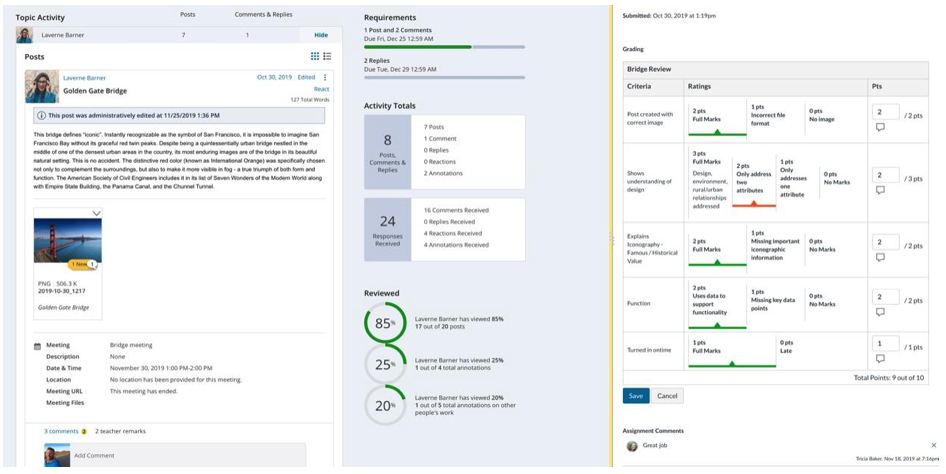Click the Golden Gate Bridge post title

[95, 91]
